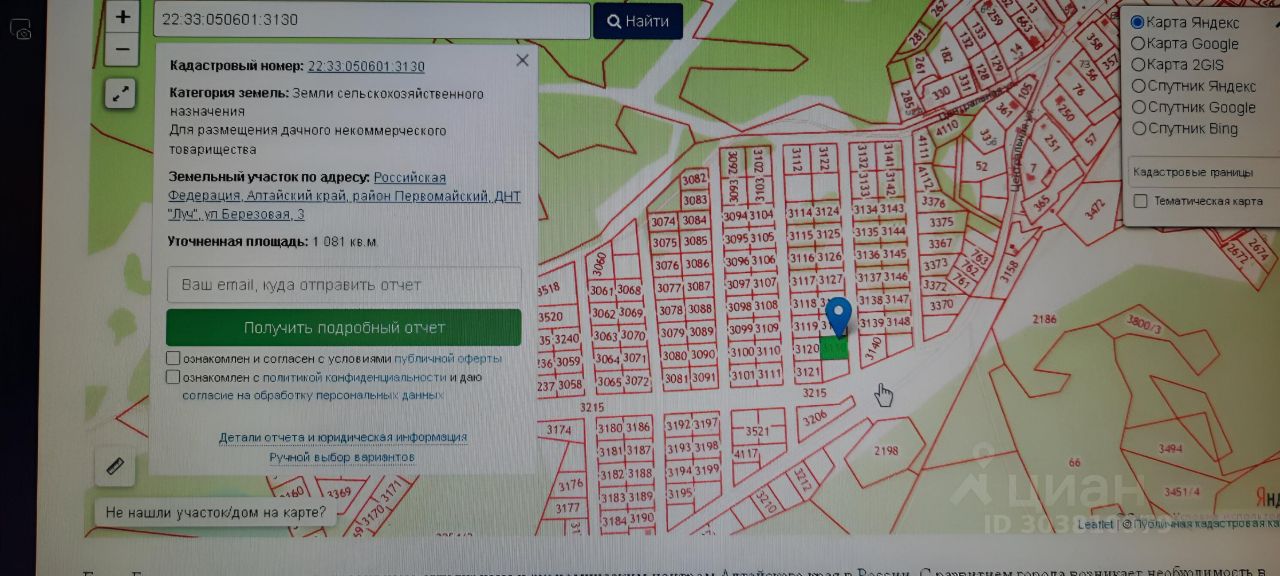This screenshot has height=576, width=1280.
Task: Click the magnifier Найти search button
Action: [x=638, y=21]
